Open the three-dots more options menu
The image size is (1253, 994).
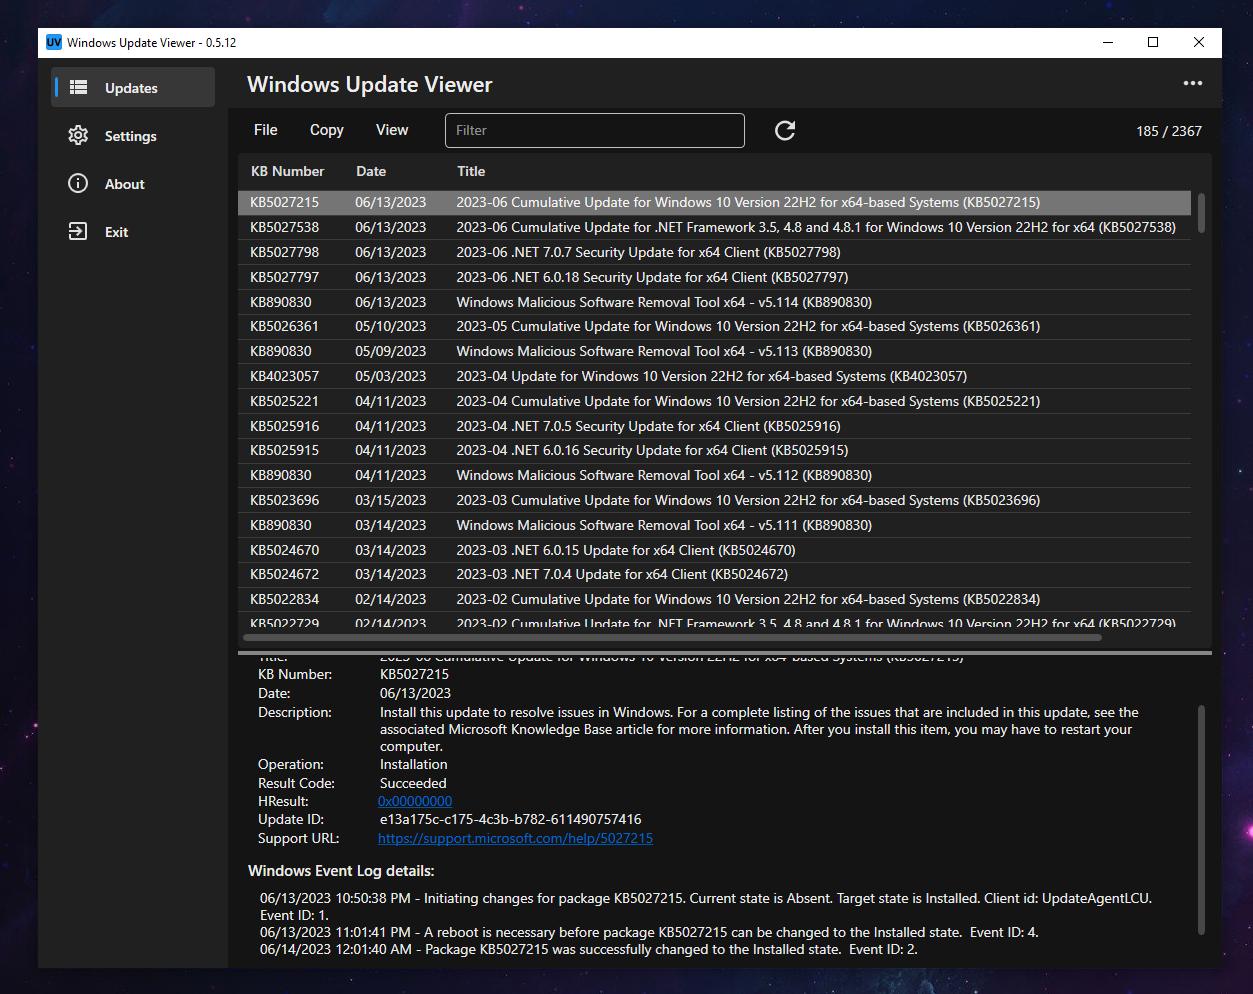[1193, 84]
